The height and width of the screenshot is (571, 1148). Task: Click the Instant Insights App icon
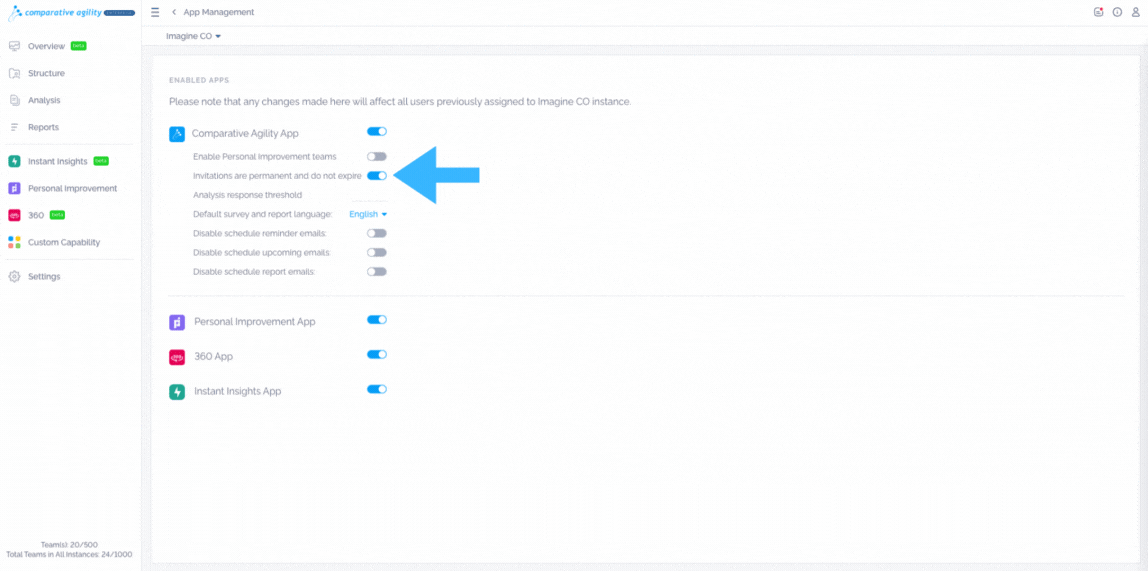point(177,392)
